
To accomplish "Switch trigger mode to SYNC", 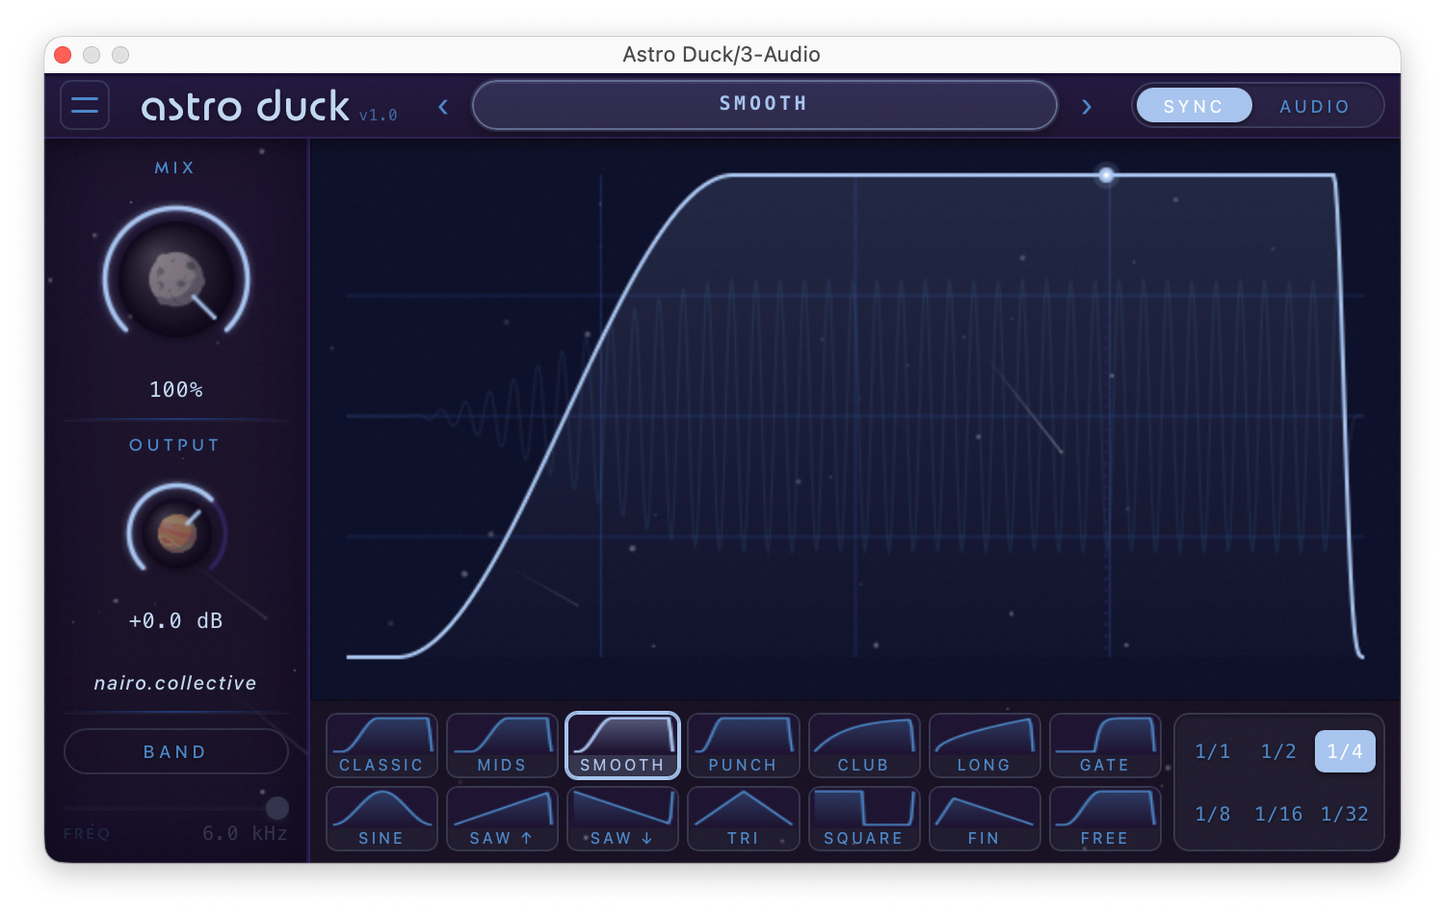I will click(1194, 106).
